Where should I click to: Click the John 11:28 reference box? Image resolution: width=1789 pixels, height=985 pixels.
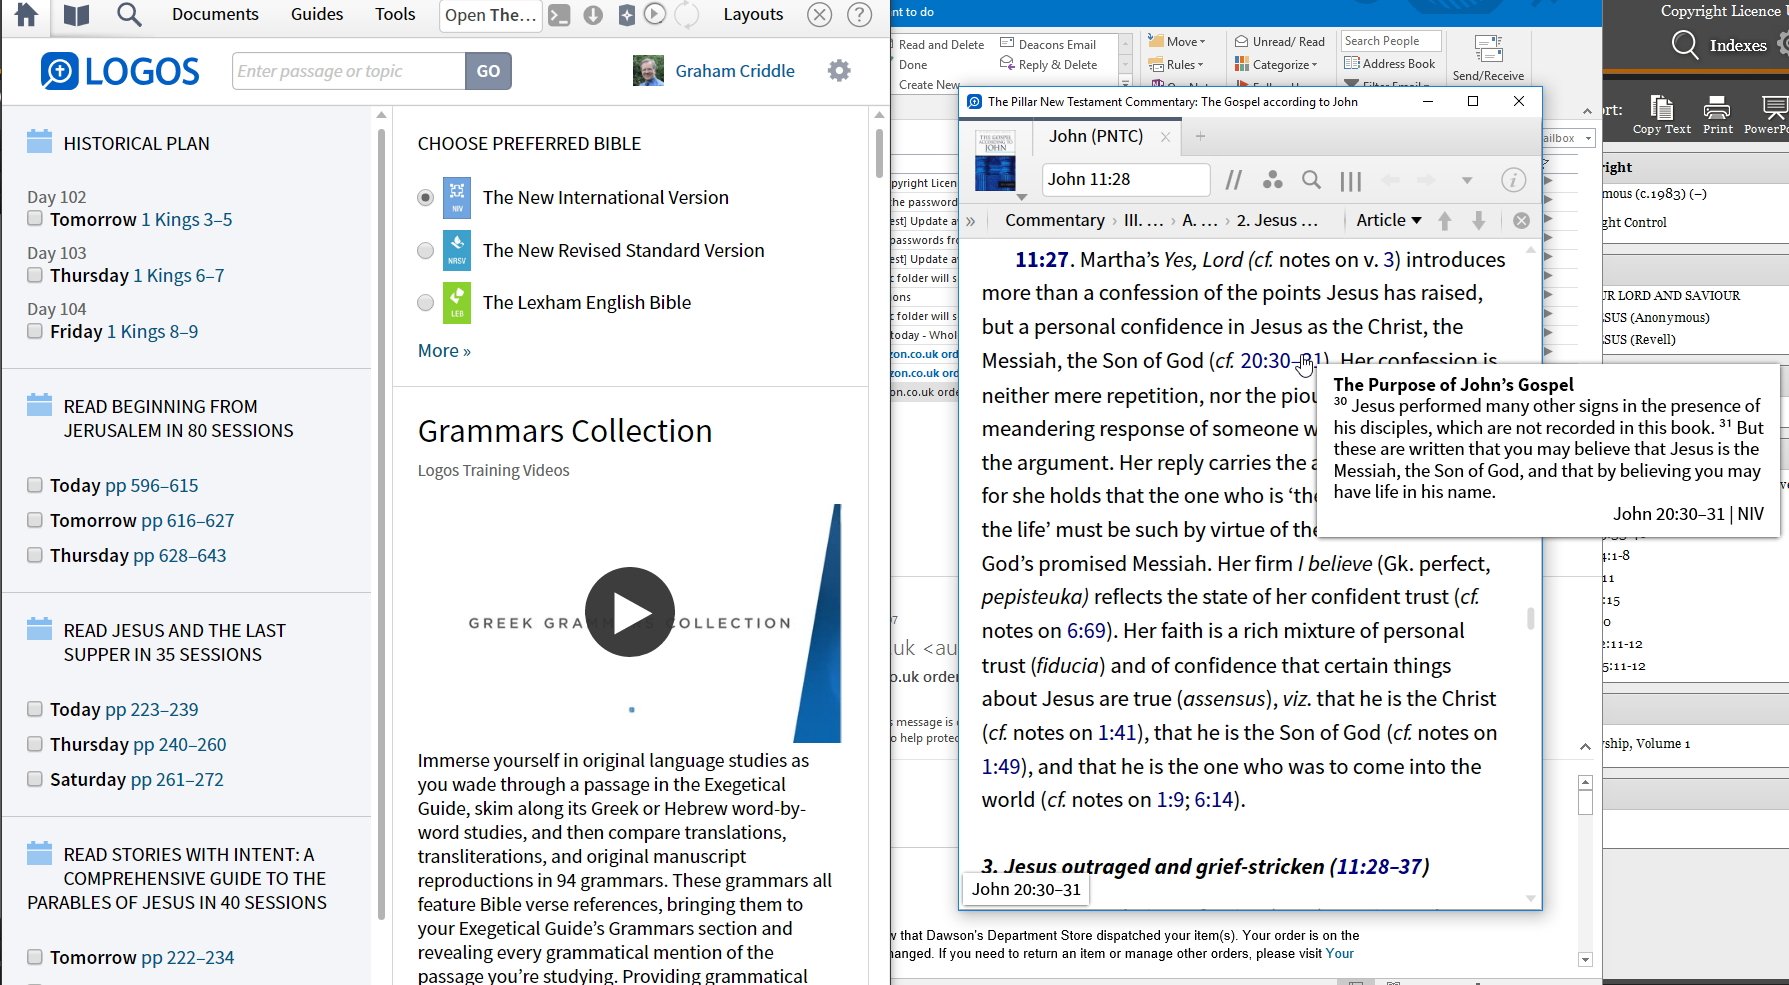tap(1126, 180)
